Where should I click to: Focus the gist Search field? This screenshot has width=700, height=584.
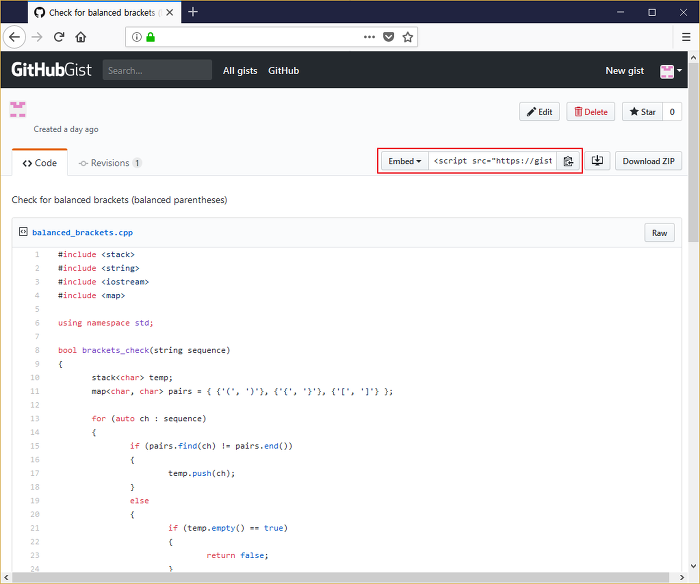(157, 70)
